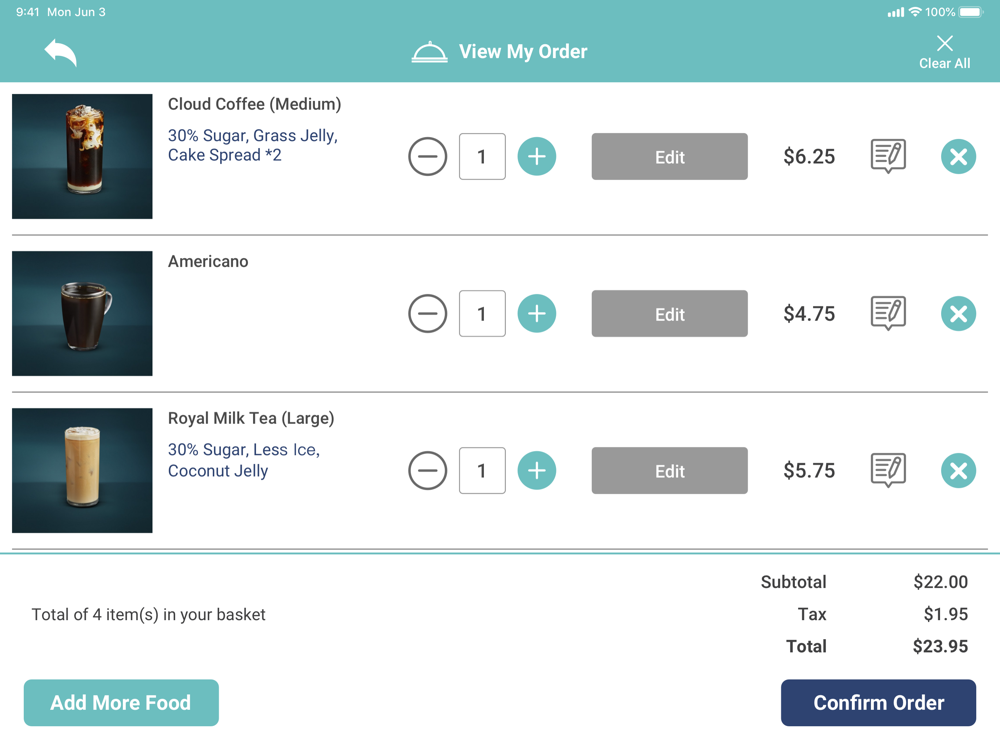Decrease Cloud Coffee quantity with minus
1000x750 pixels.
tap(427, 156)
